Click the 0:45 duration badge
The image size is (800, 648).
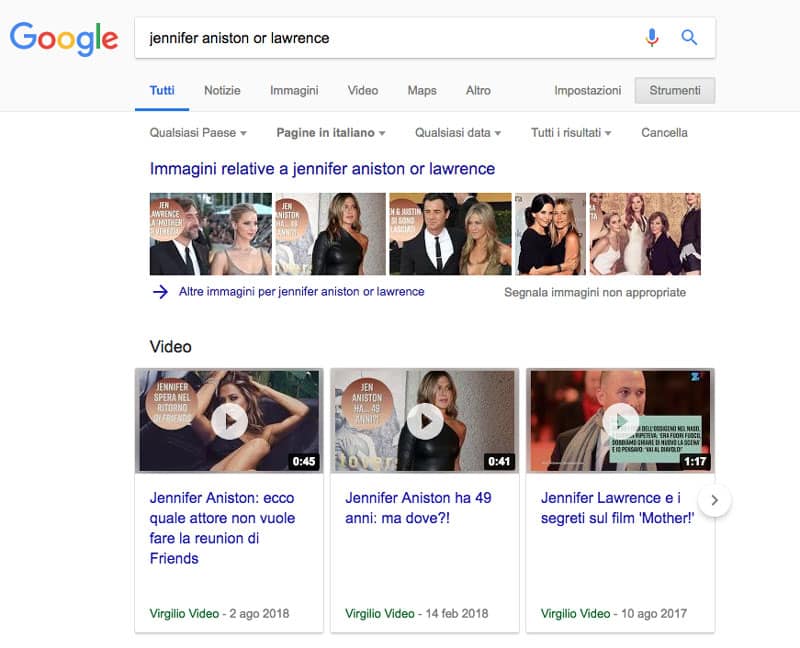[304, 461]
